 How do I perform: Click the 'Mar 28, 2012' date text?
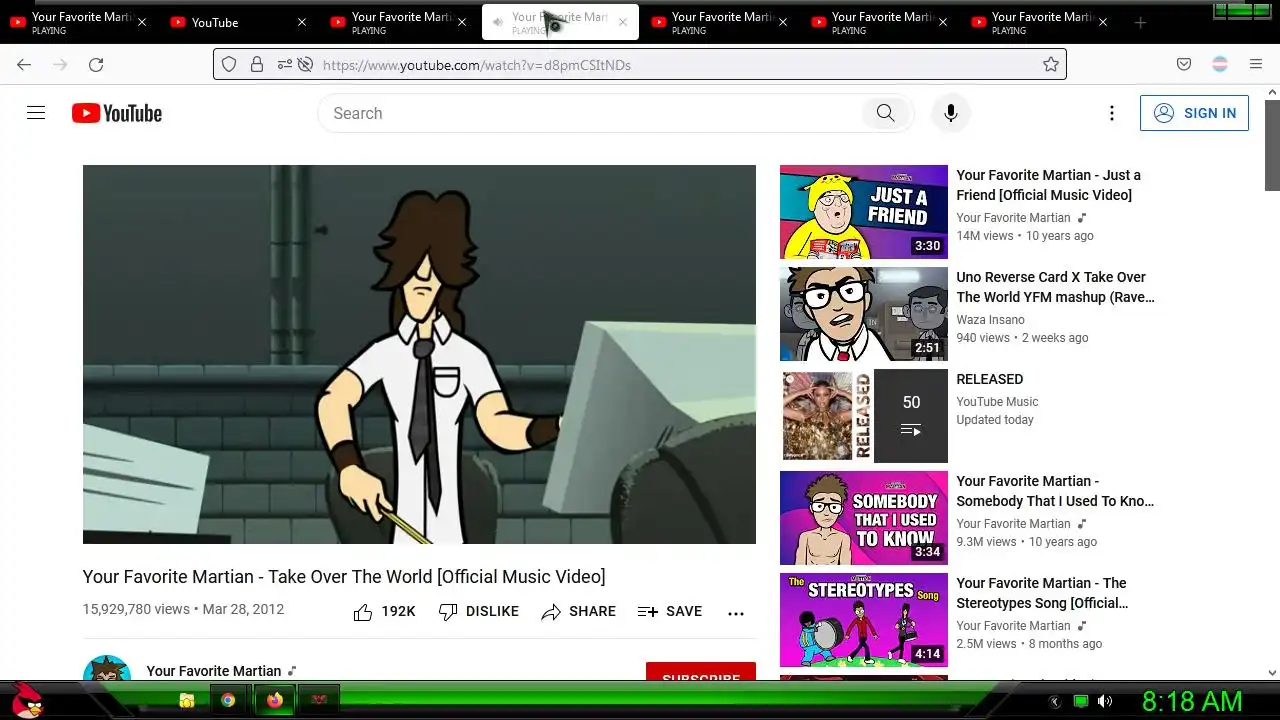(243, 609)
